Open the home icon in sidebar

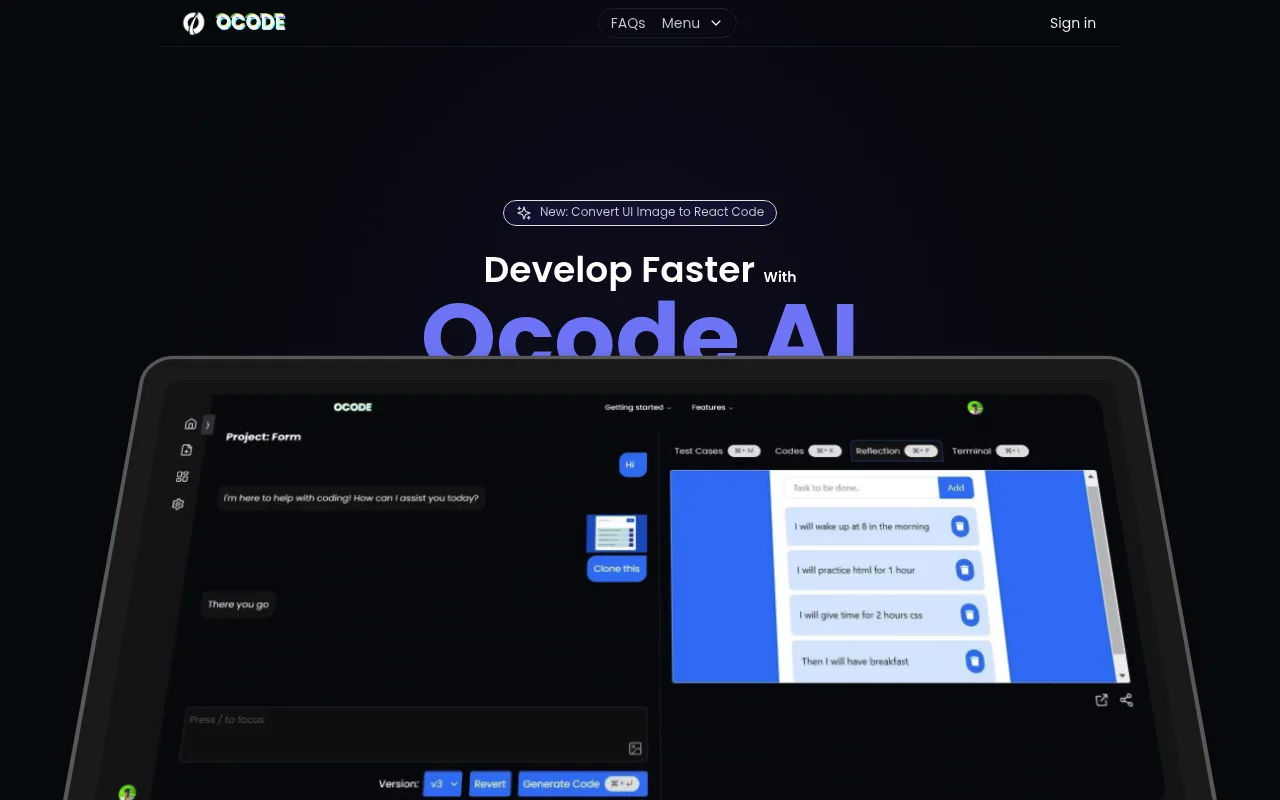(190, 424)
